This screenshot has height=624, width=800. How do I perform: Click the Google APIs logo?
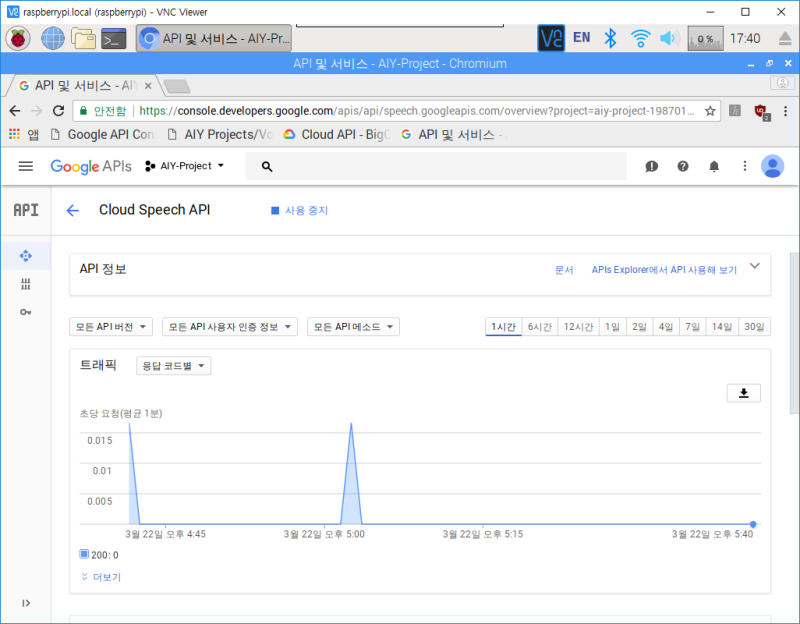pos(91,166)
